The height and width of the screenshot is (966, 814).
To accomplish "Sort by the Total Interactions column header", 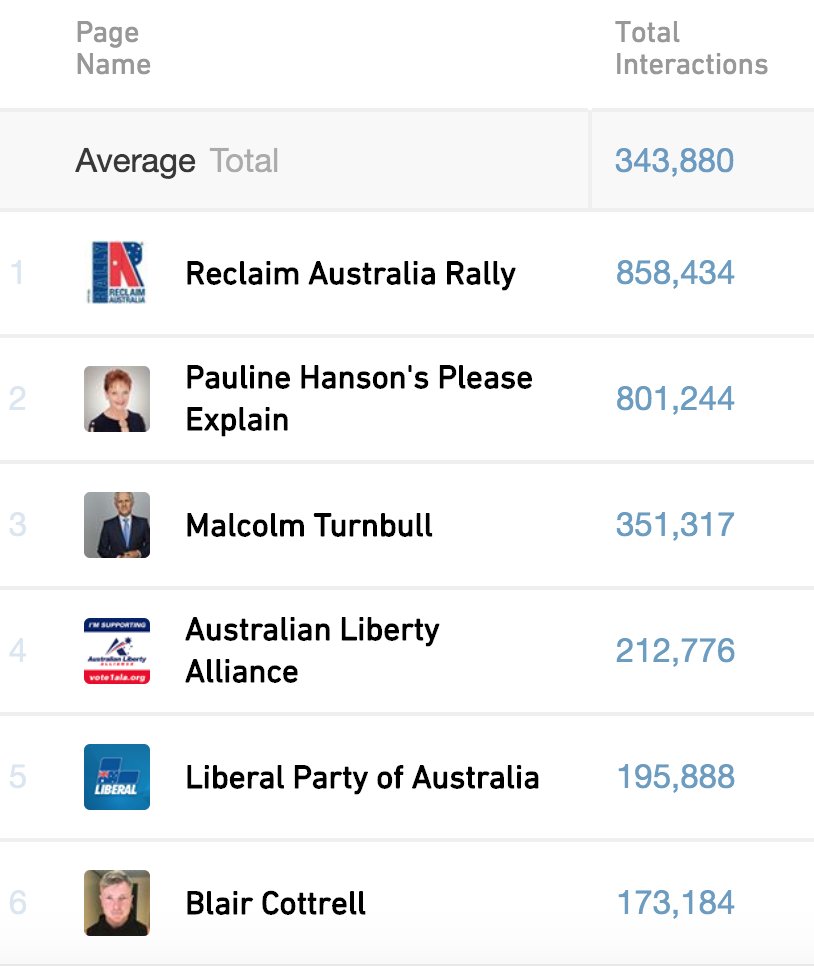I will click(691, 48).
